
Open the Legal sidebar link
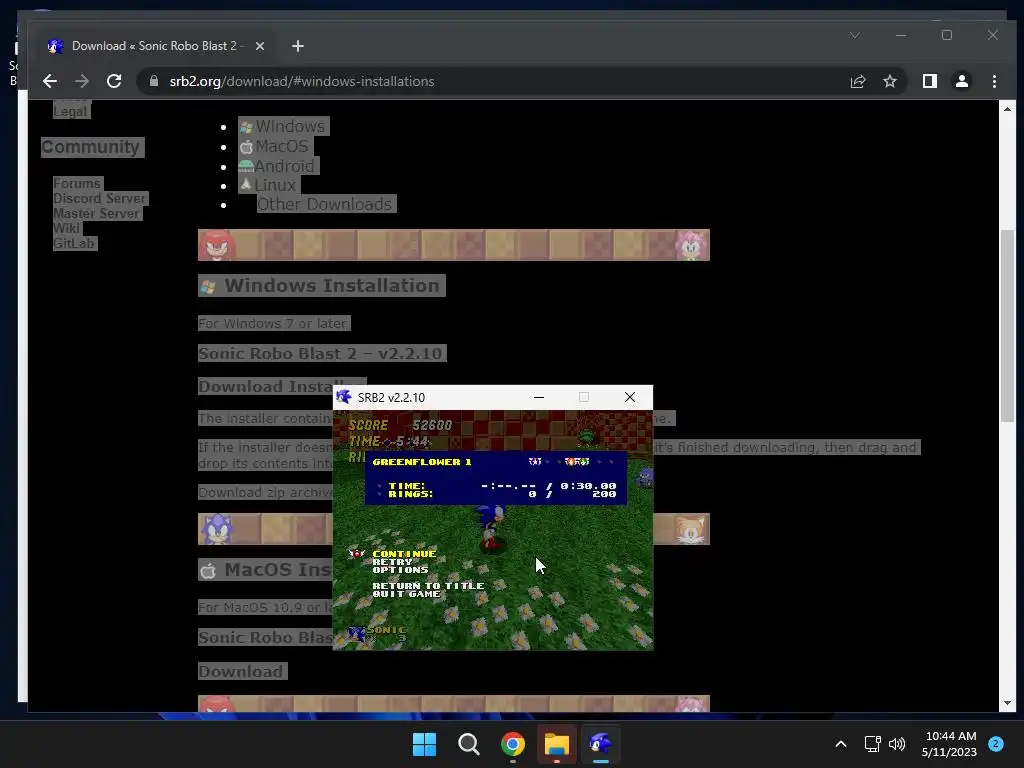(x=70, y=111)
